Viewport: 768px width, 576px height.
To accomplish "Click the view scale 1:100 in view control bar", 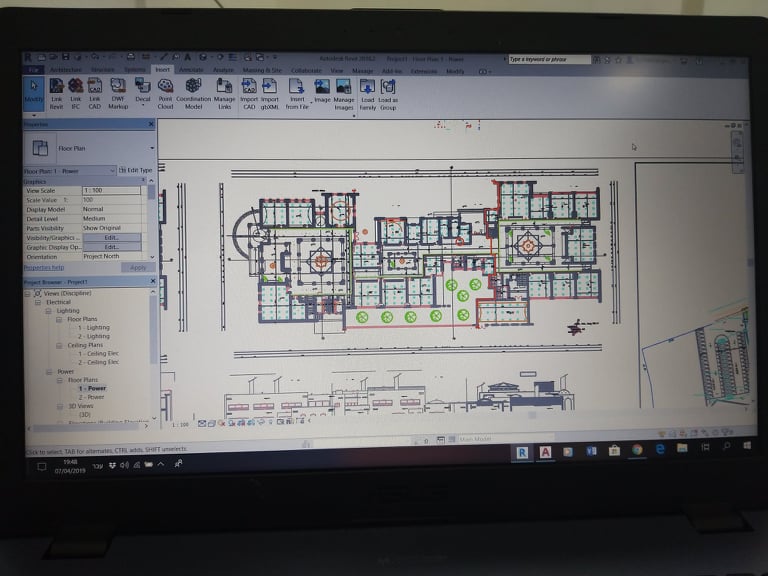I will tap(180, 424).
